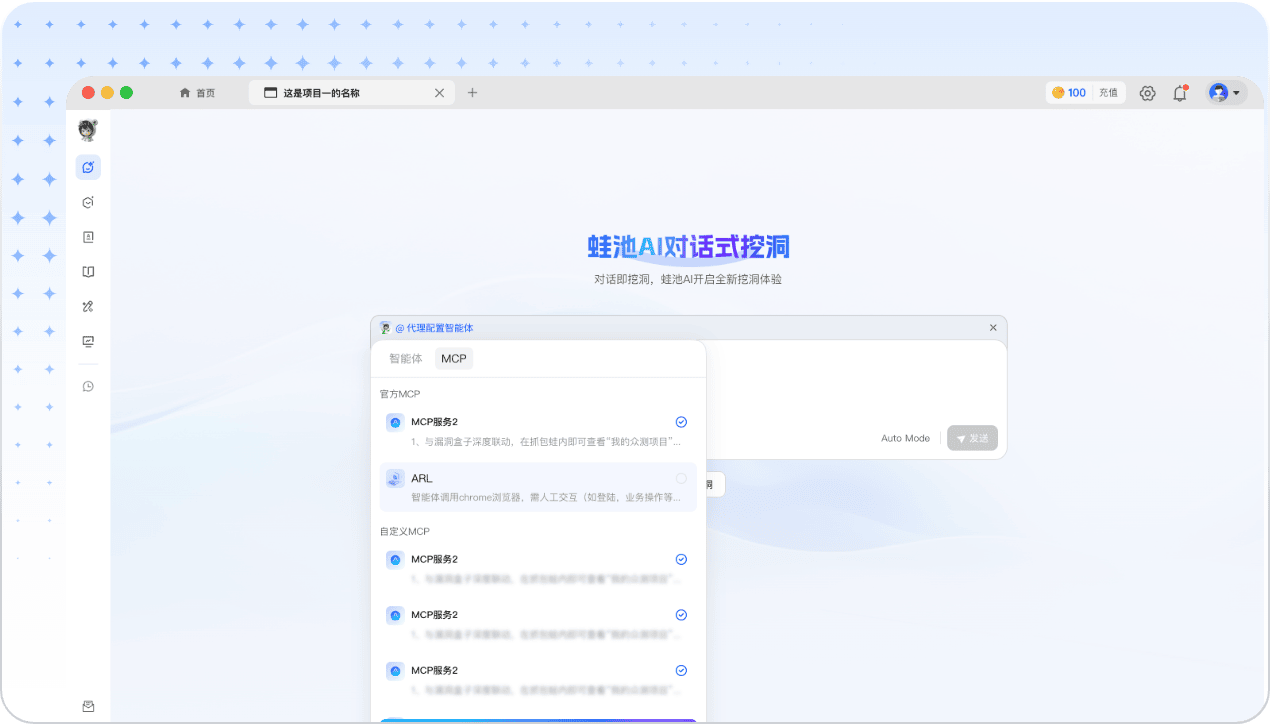
Task: Switch to the 智能体 tab
Action: click(406, 358)
